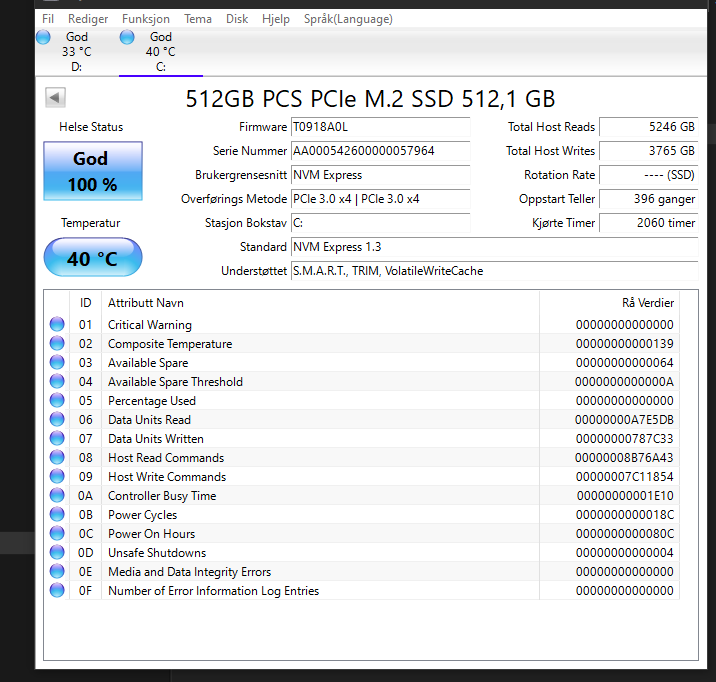Click the C: drive blue status orb
716x682 pixels.
pos(127,37)
